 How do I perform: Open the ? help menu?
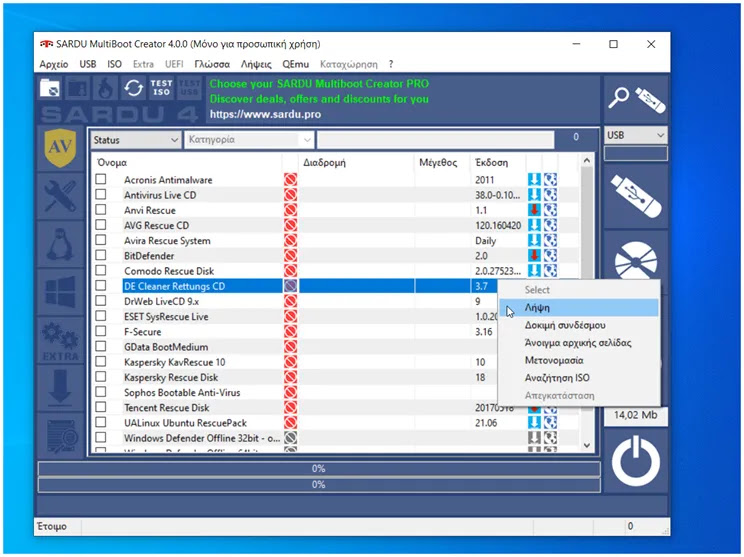[391, 64]
